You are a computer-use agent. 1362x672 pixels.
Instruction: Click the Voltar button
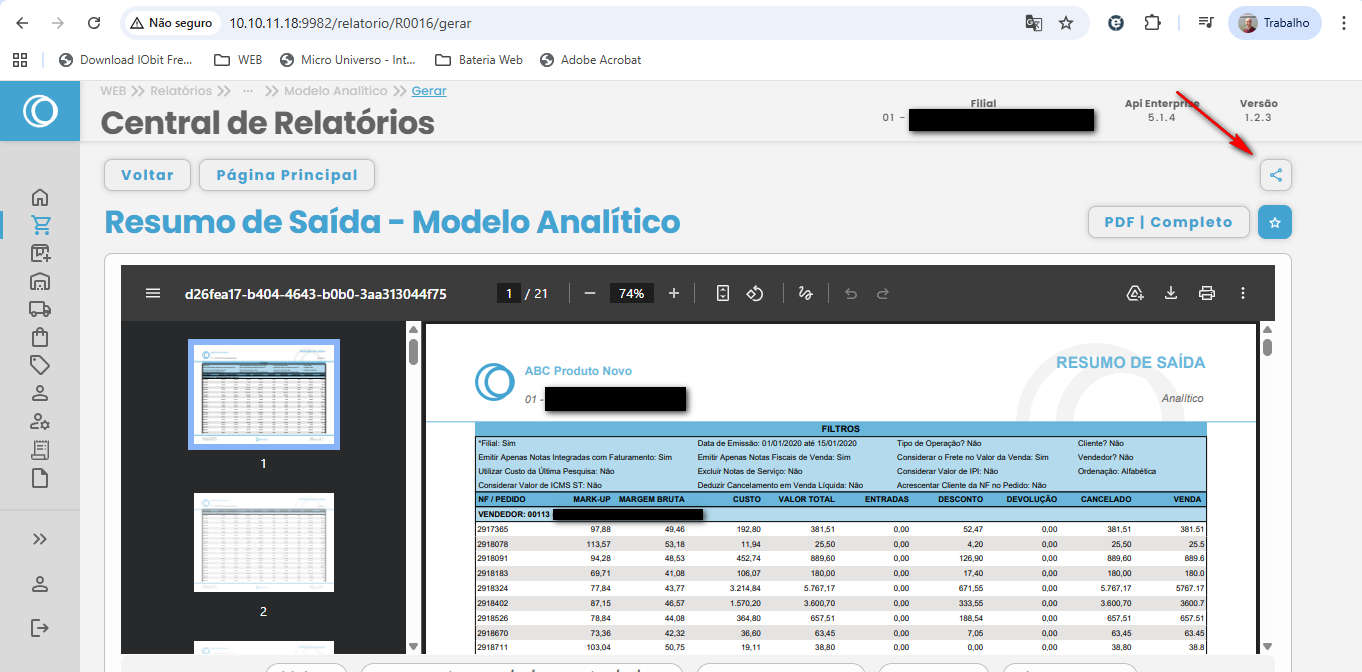(147, 175)
